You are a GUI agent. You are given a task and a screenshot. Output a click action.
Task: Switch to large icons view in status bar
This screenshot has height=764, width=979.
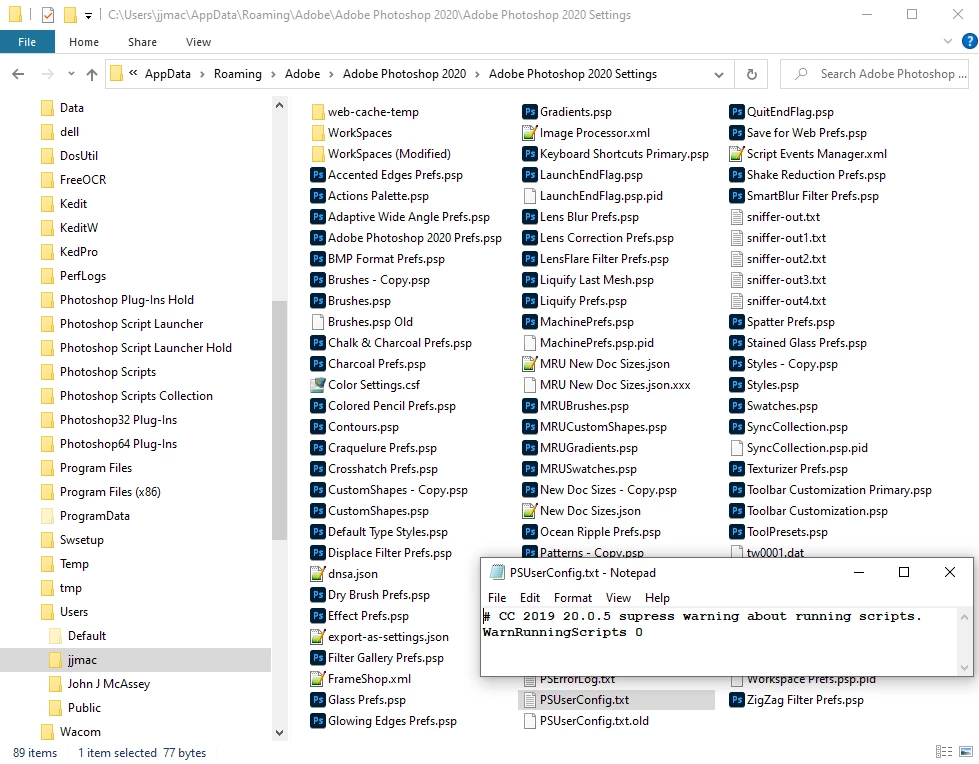pos(966,752)
